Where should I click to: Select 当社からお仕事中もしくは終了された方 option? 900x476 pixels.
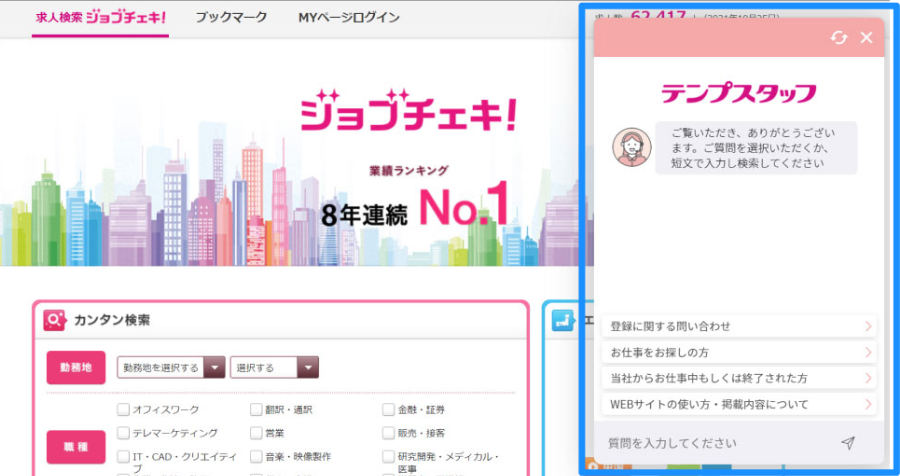click(x=739, y=378)
